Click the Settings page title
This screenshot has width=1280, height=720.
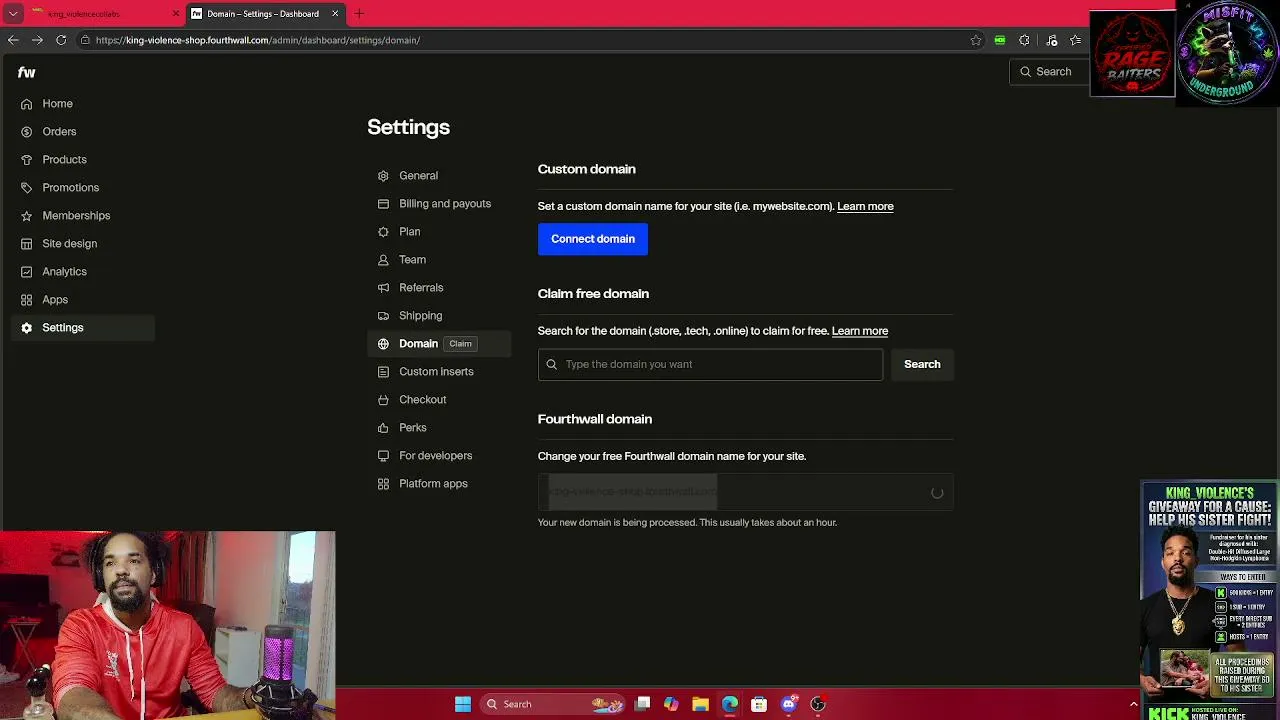(408, 128)
